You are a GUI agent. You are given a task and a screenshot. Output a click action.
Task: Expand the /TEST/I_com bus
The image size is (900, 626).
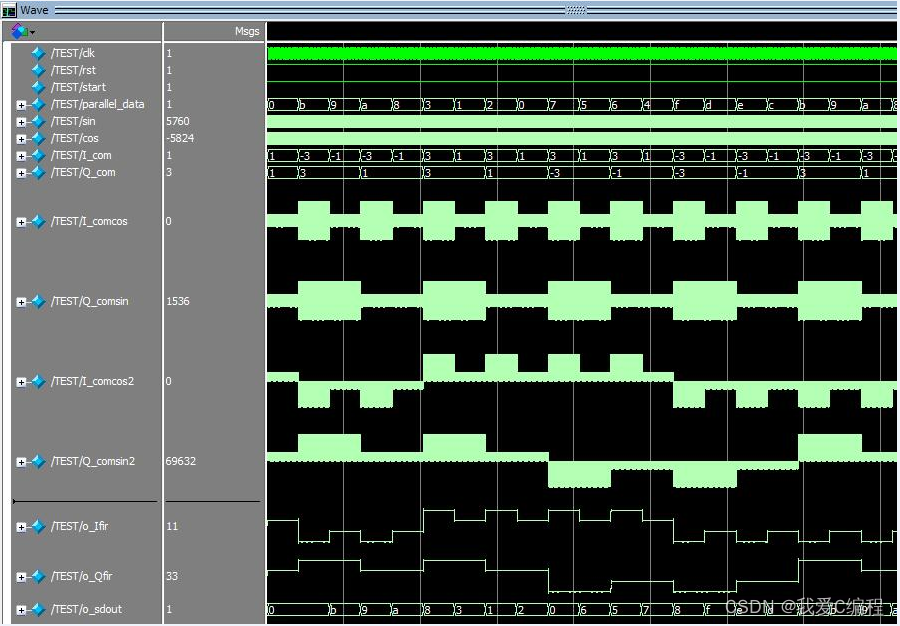pos(21,156)
